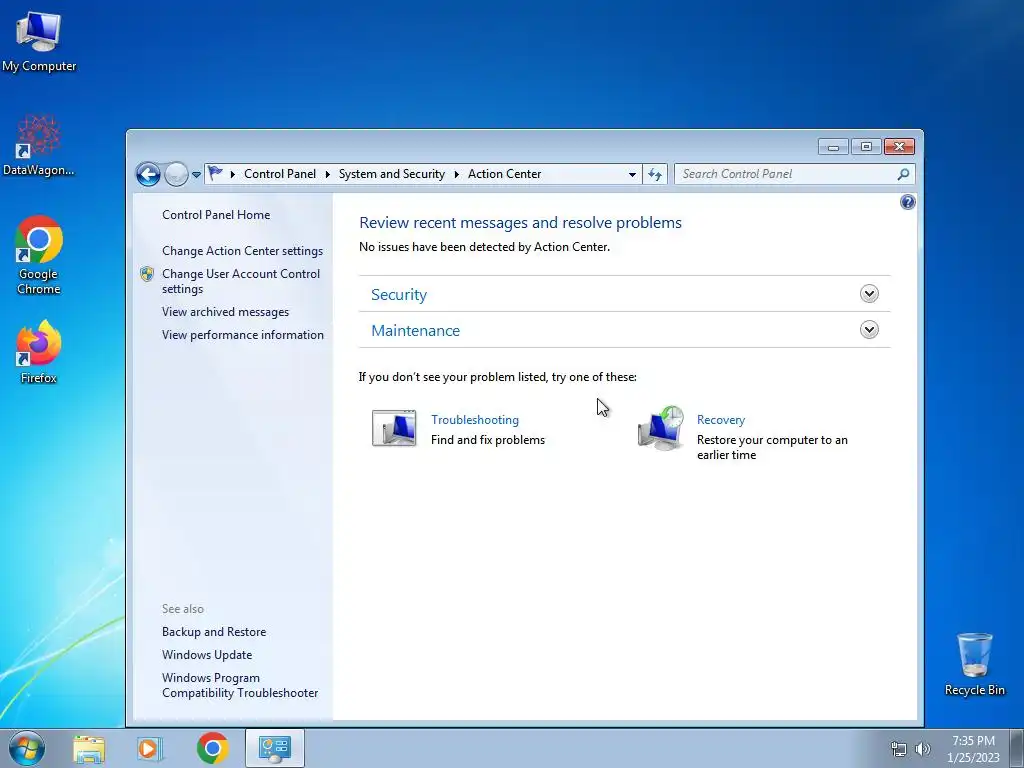Open the Troubleshooting link
Viewport: 1024px width, 768px height.
point(475,420)
